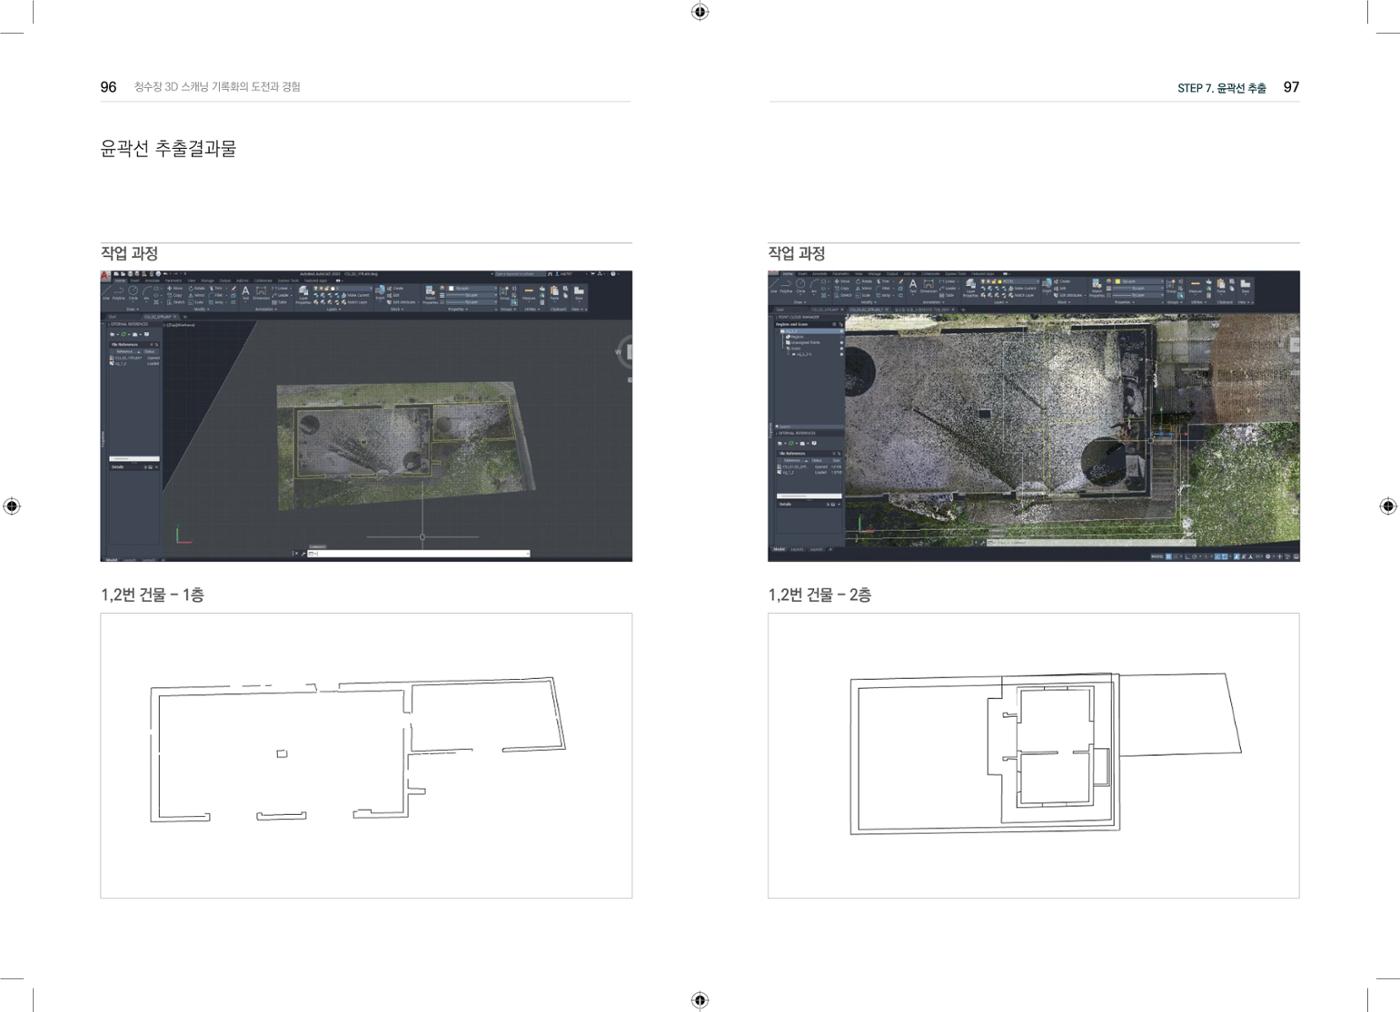Select the Polyline tool in left AutoCAD ribbon

pos(118,291)
